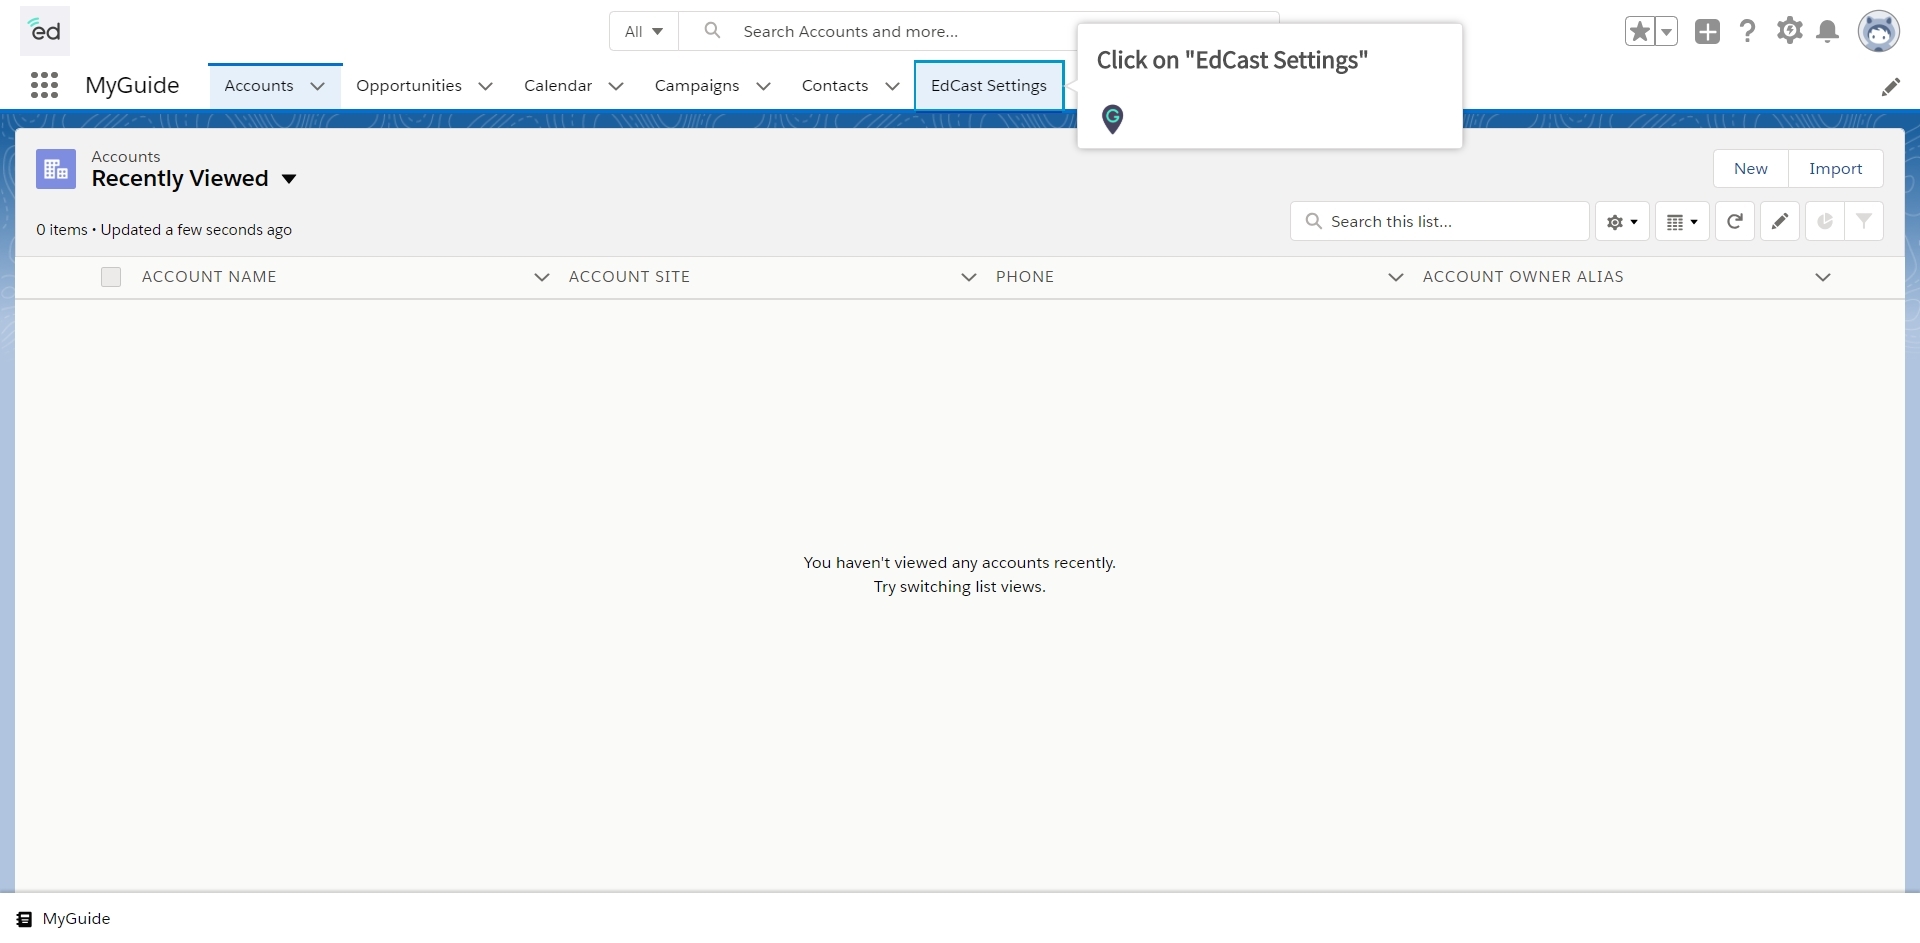Expand the Accounts tab chevron
Screen dimensions: 1920x943
318,86
